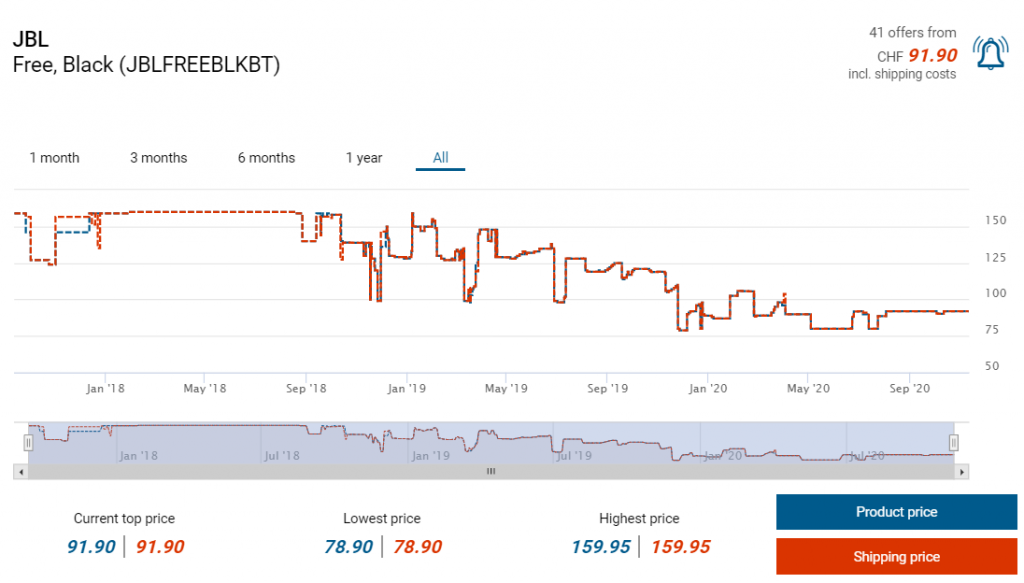Image resolution: width=1024 pixels, height=583 pixels.
Task: Switch to the 3 months view
Action: [158, 158]
